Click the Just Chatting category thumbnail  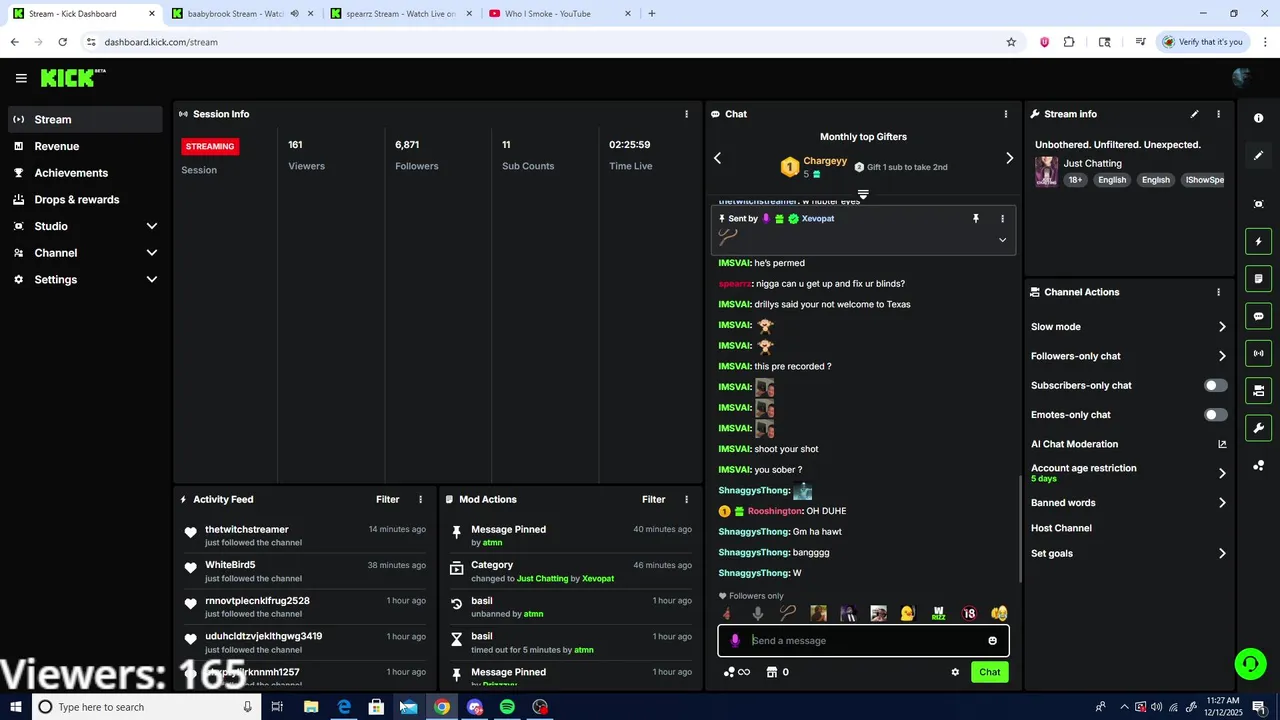(x=1046, y=171)
